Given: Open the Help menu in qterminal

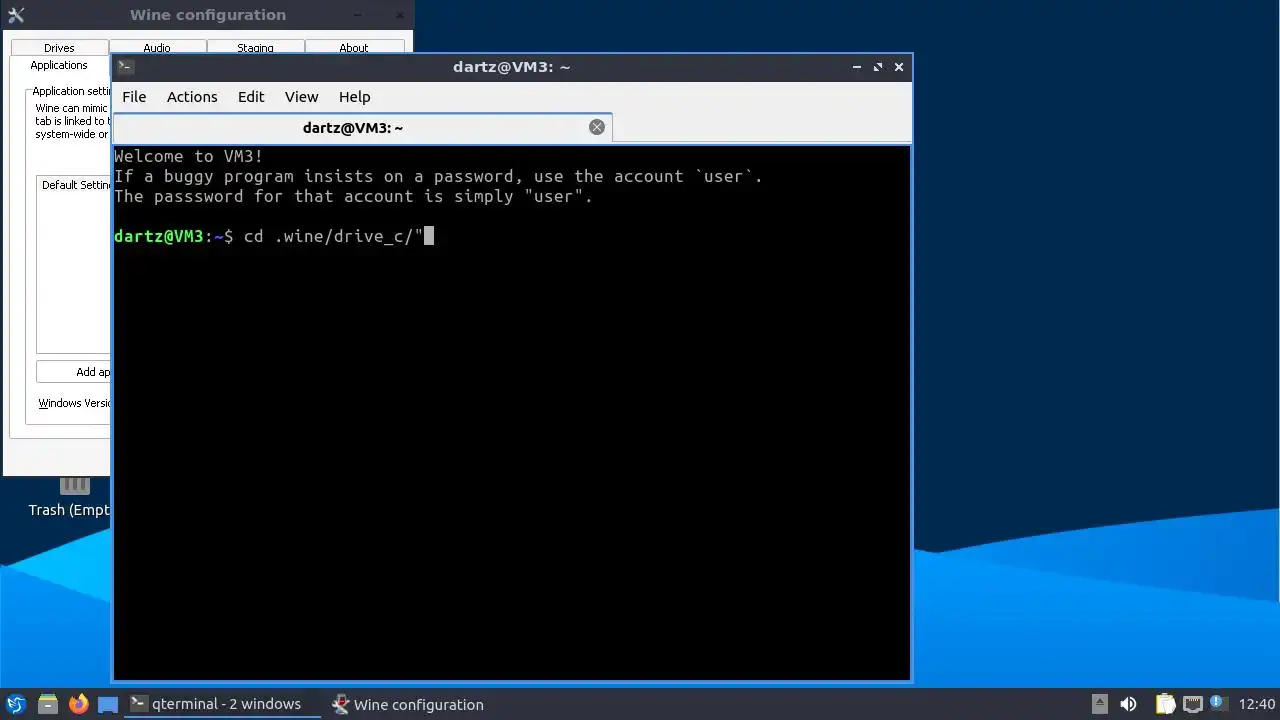Looking at the screenshot, I should click(355, 97).
